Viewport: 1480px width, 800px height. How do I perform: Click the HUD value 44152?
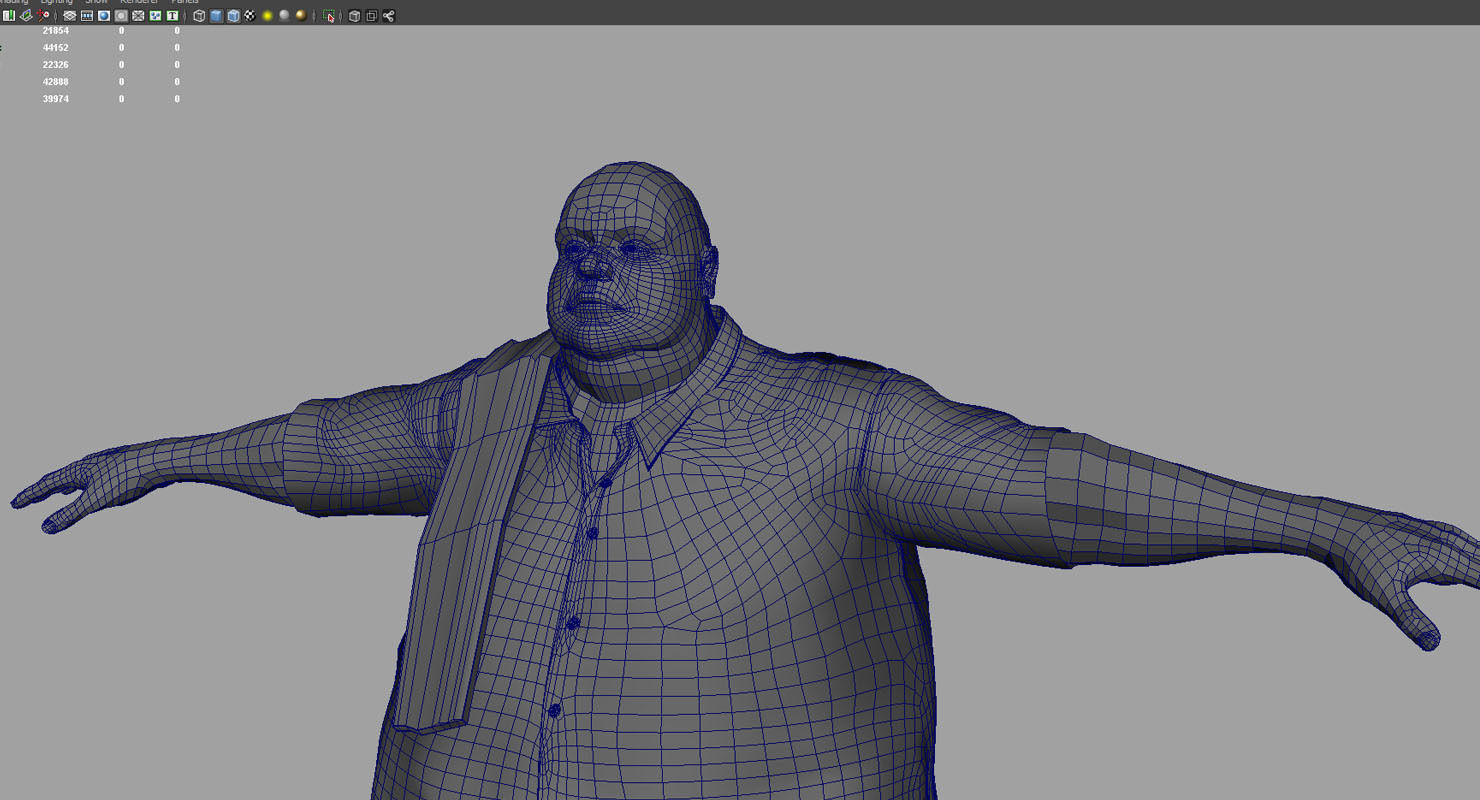pos(56,48)
